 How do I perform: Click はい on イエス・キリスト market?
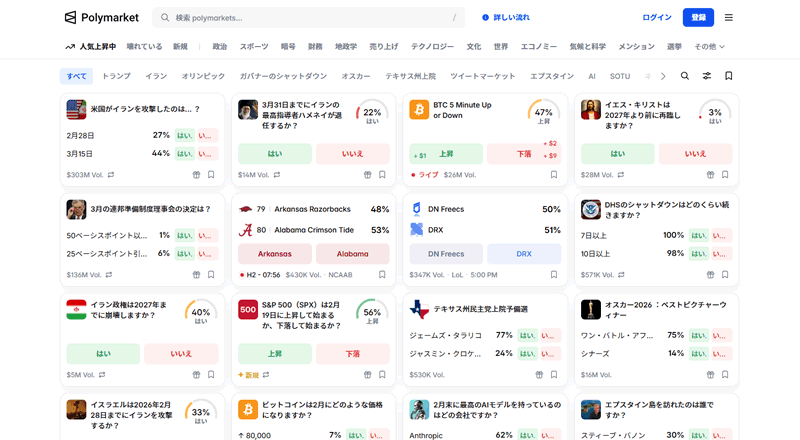(x=618, y=154)
